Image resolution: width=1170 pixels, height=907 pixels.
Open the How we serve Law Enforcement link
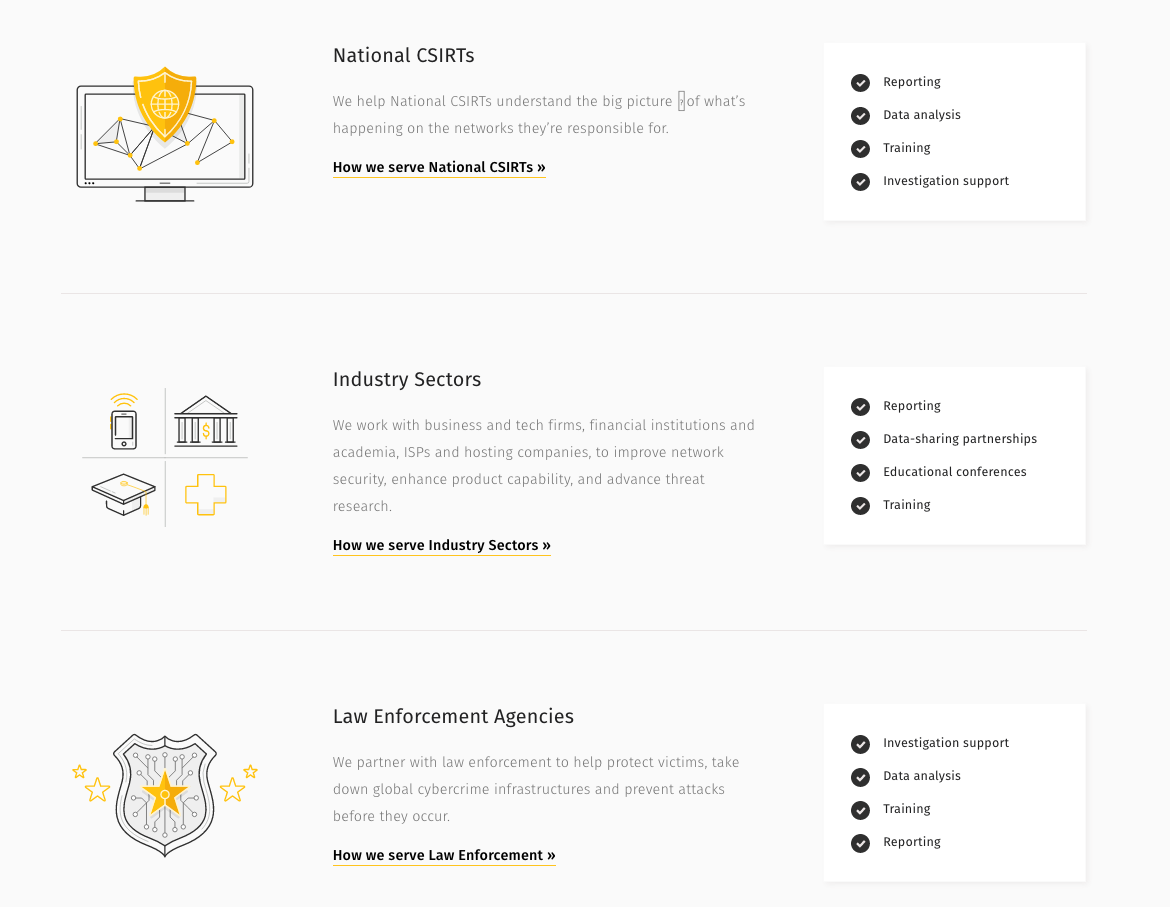(x=444, y=856)
